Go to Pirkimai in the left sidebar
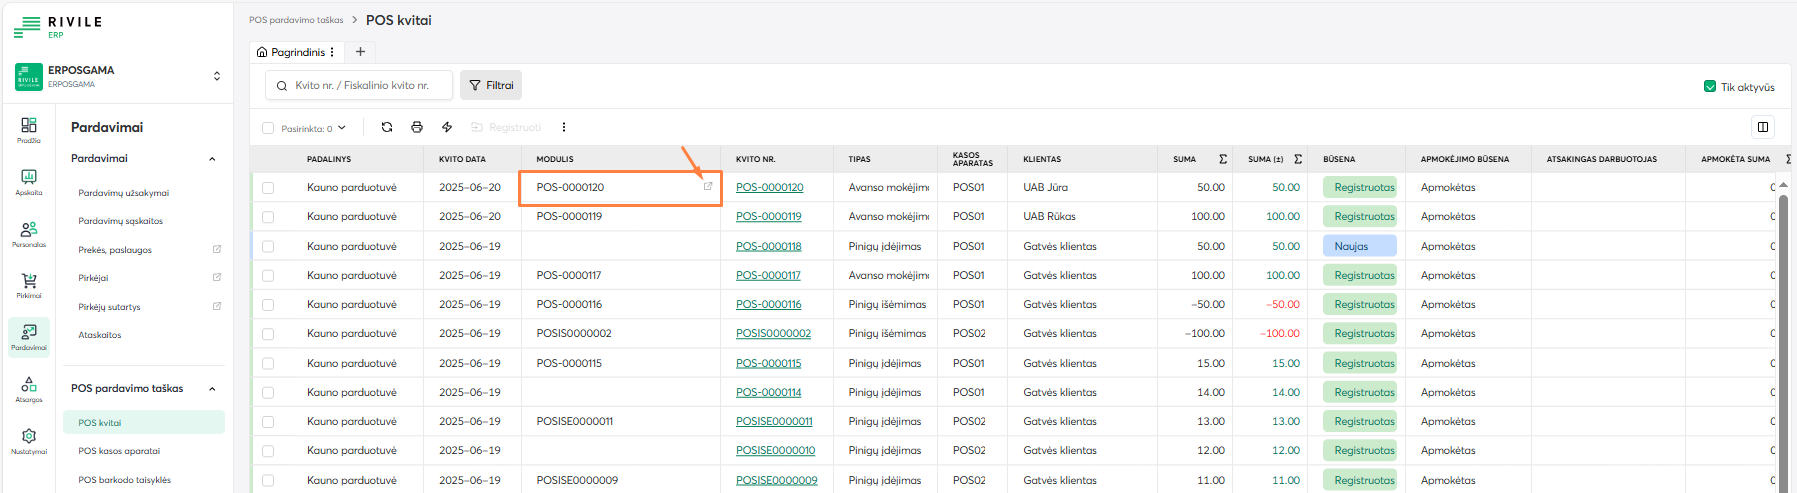 pyautogui.click(x=29, y=286)
